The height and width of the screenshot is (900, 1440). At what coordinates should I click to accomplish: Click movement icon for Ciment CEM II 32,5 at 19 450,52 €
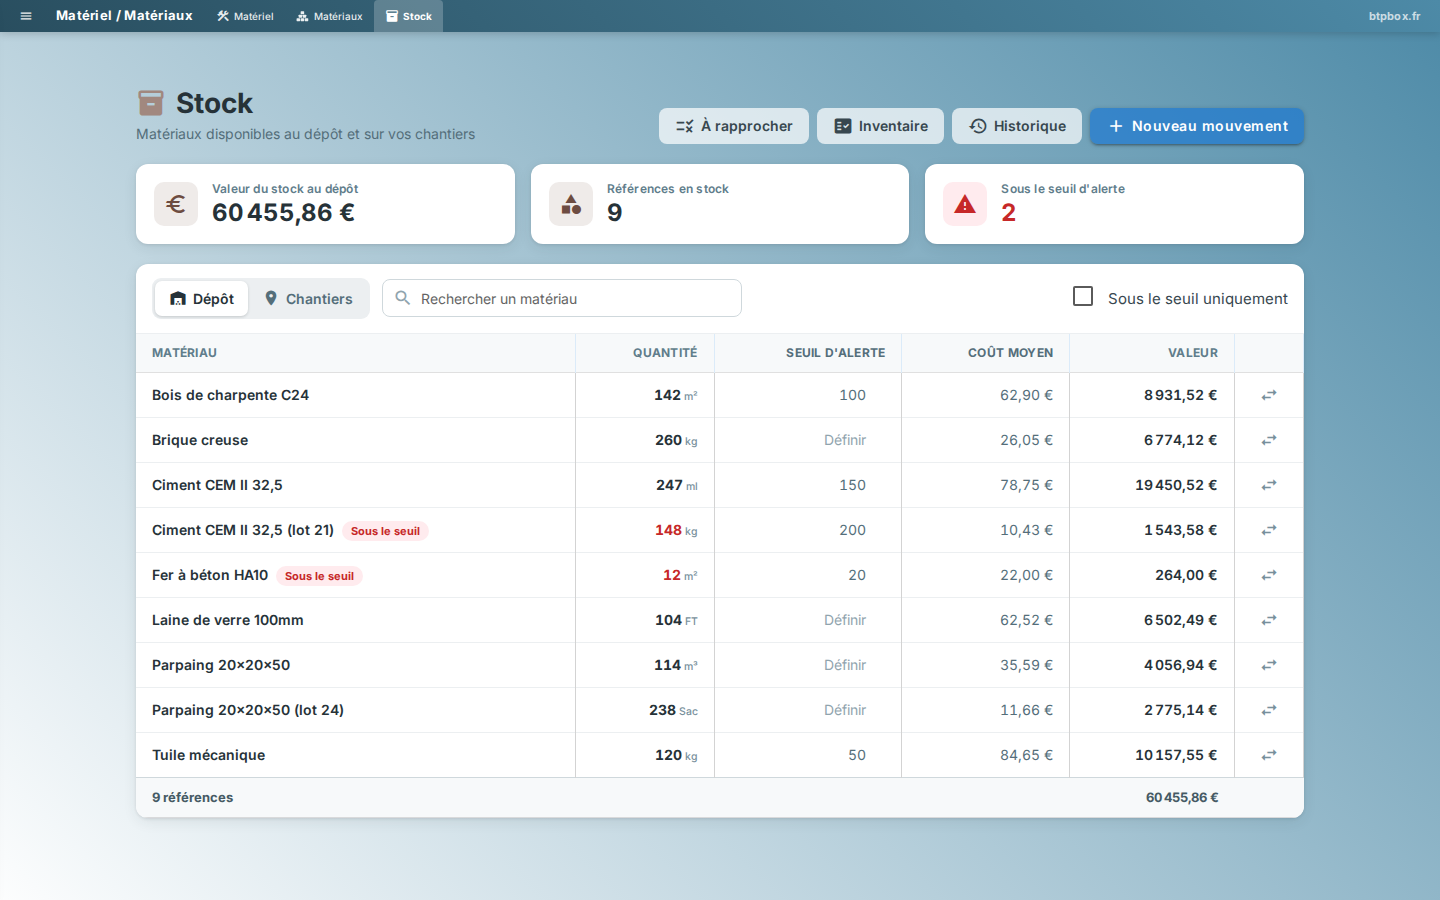point(1269,485)
